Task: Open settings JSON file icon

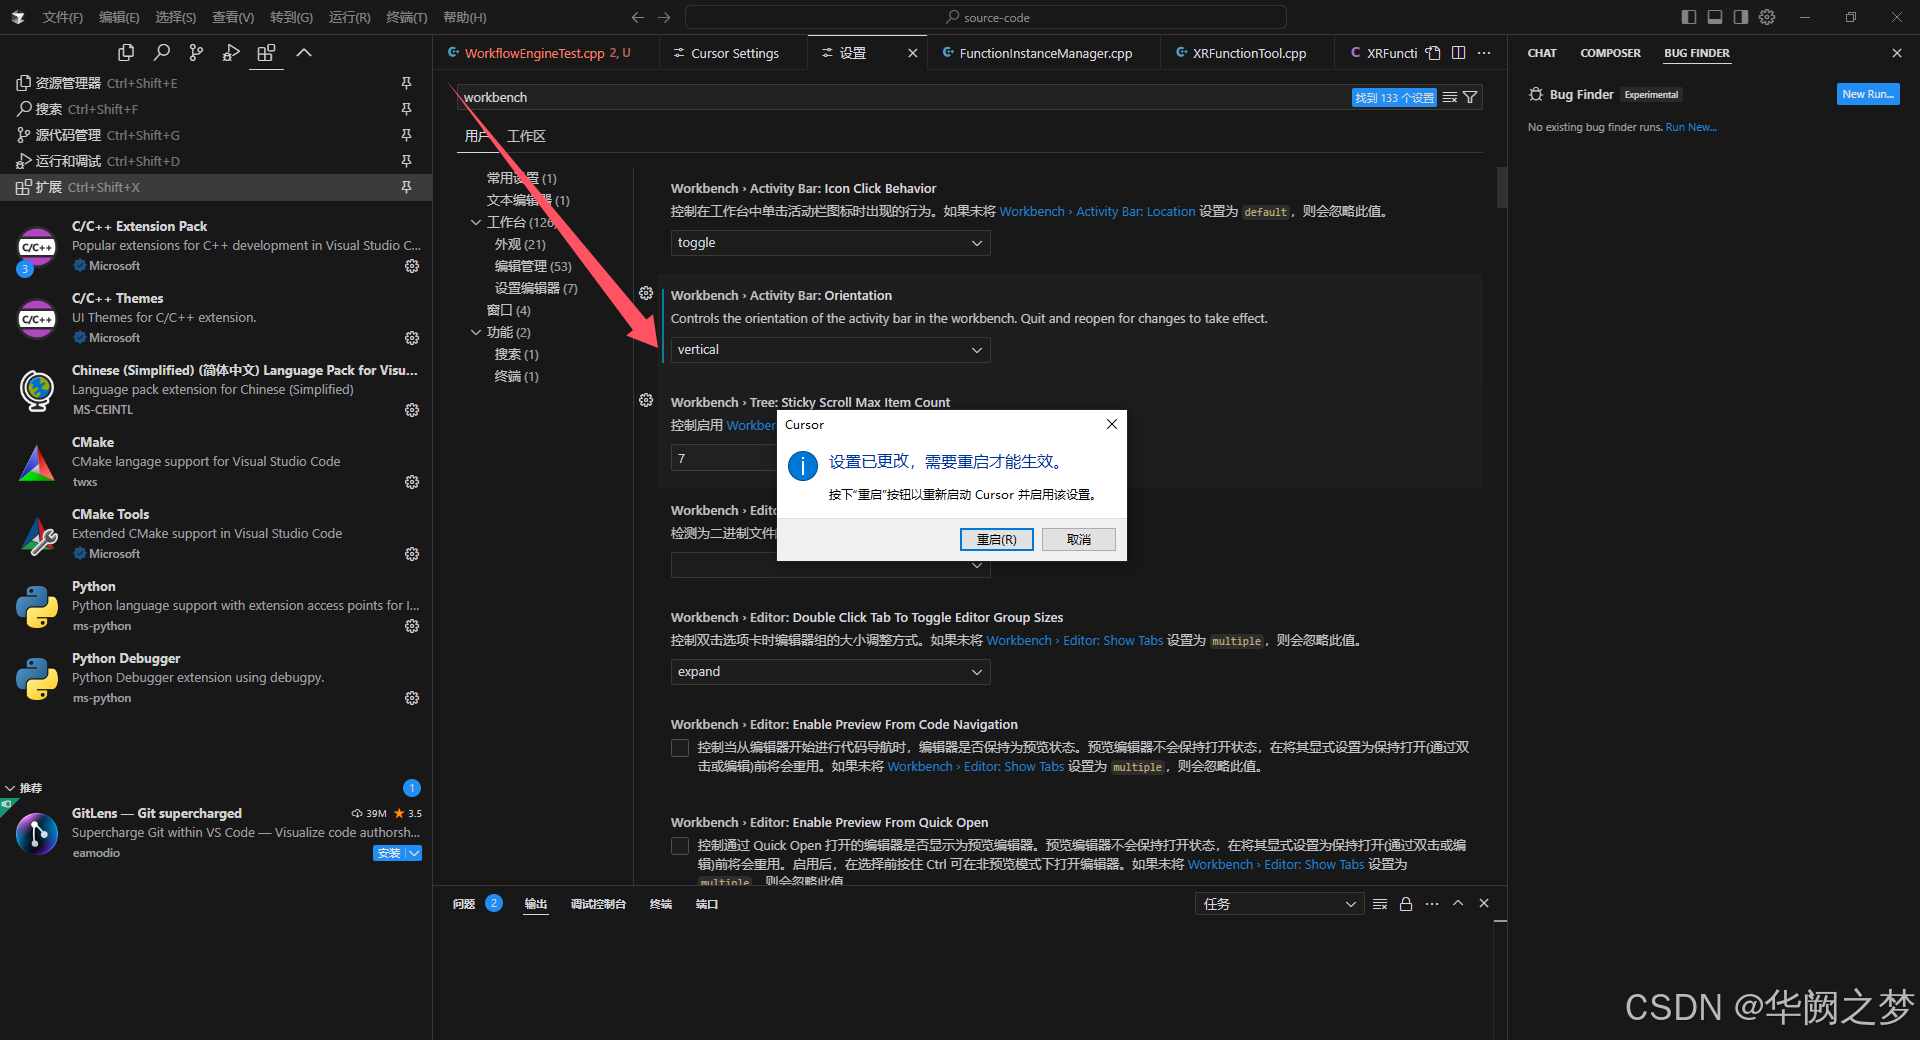Action: [x=1432, y=53]
